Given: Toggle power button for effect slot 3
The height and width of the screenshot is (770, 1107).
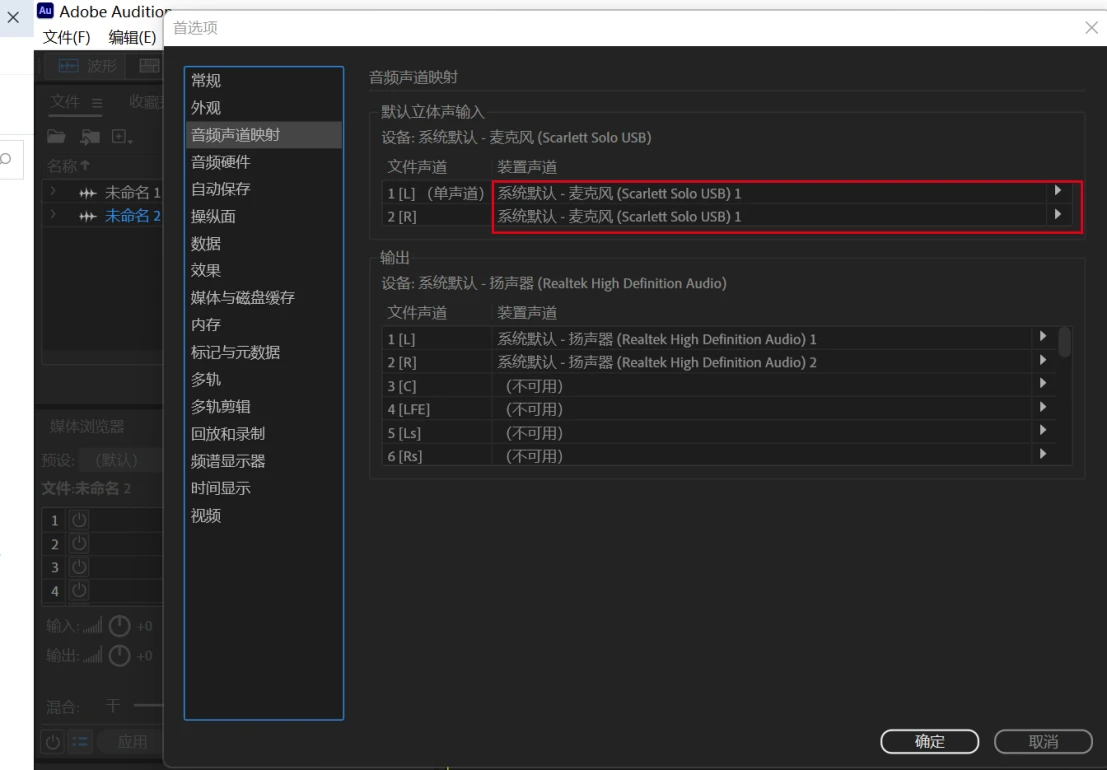Looking at the screenshot, I should 79,567.
